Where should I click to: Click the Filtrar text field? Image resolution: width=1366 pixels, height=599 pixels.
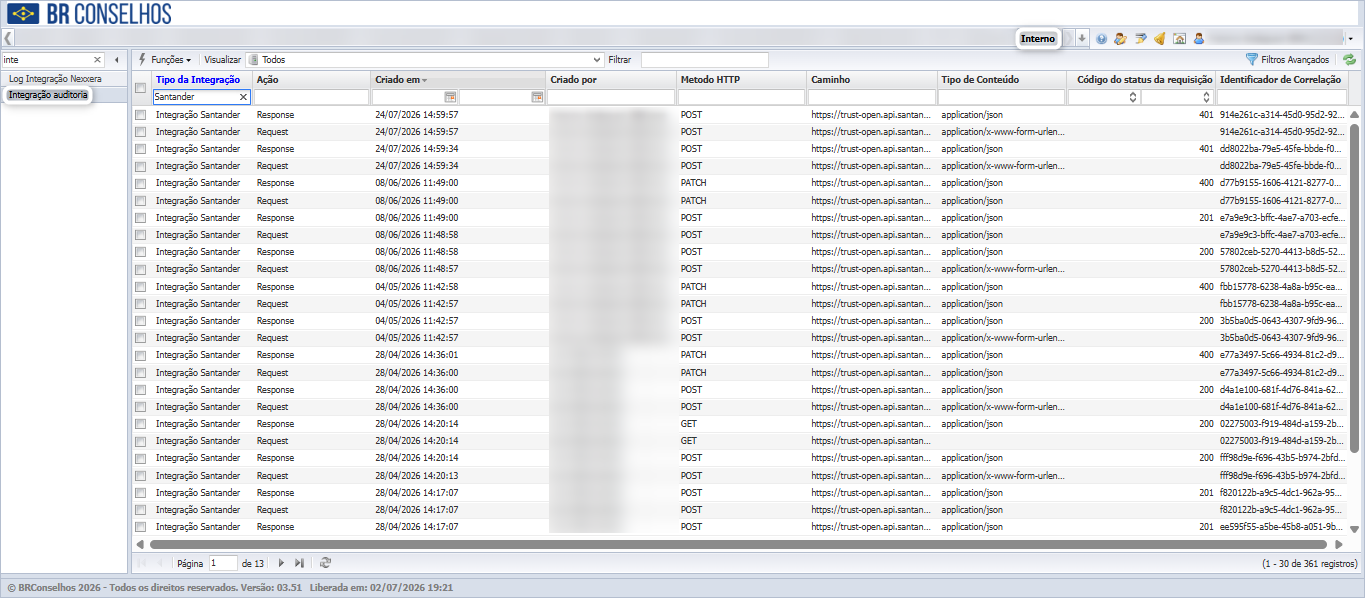tap(705, 60)
